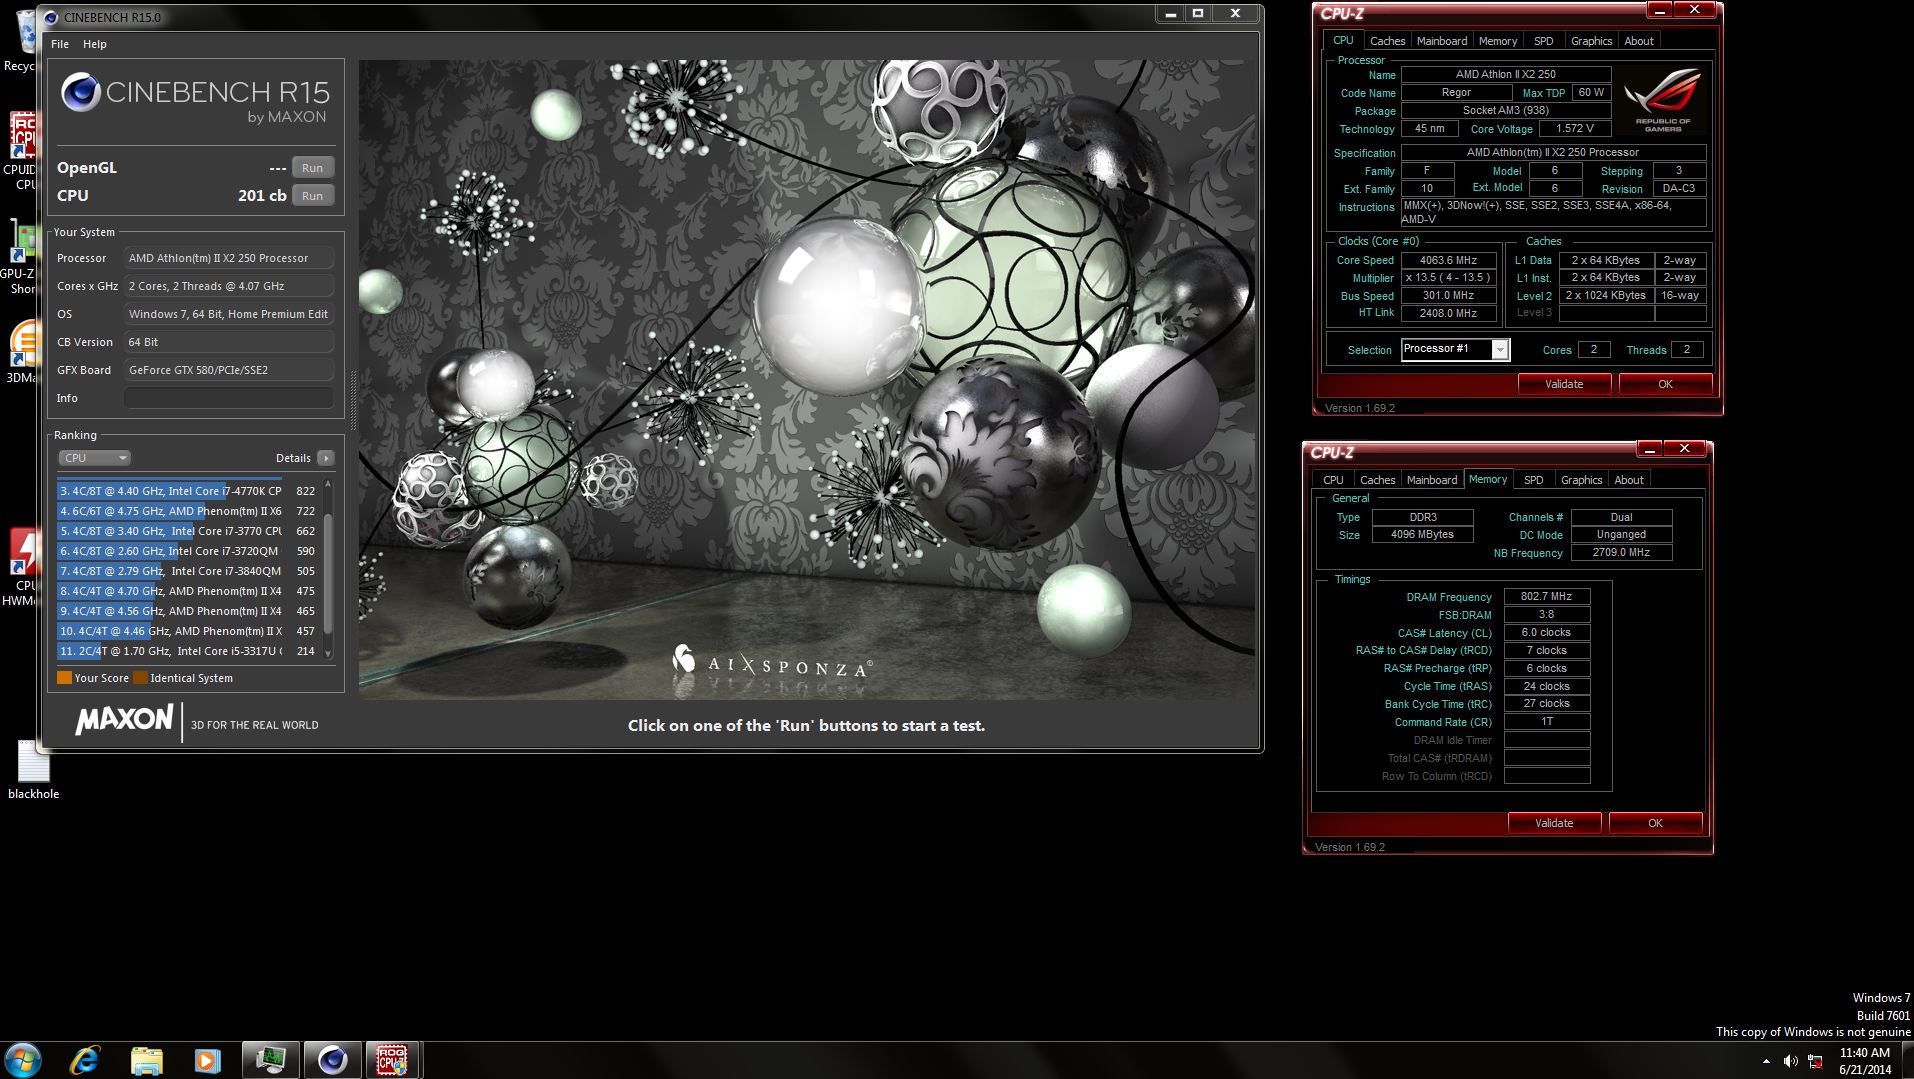Open Graphics tab in top CPU-Z window
The width and height of the screenshot is (1914, 1079).
[1591, 41]
